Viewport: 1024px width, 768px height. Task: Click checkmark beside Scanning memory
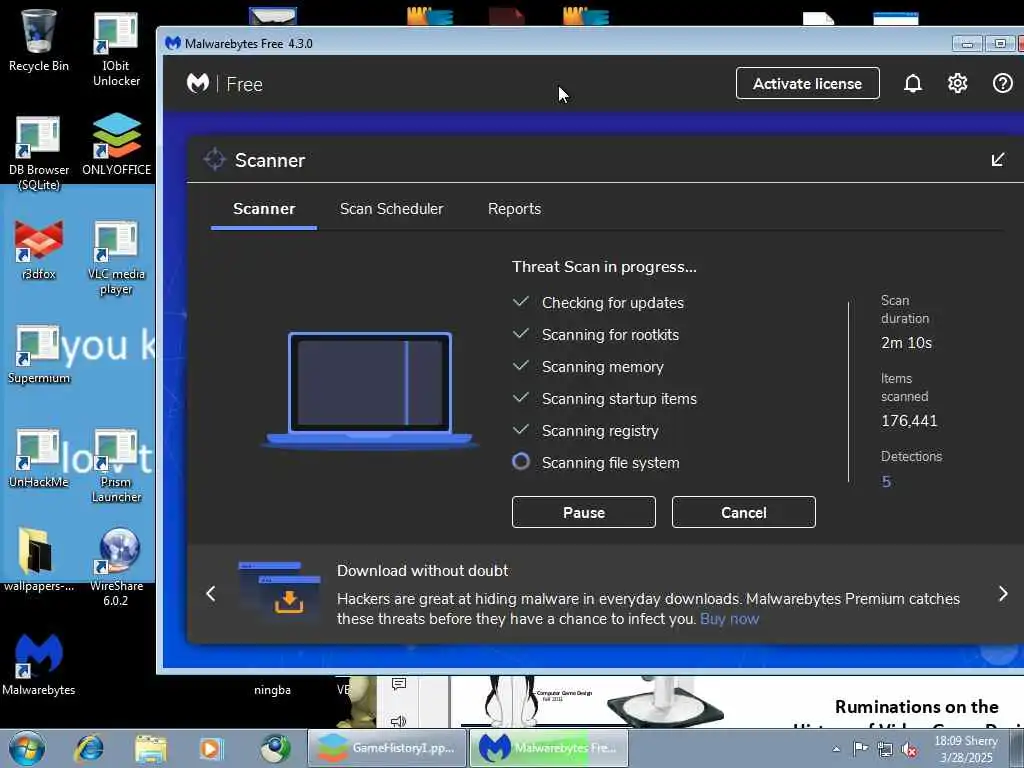pos(520,366)
